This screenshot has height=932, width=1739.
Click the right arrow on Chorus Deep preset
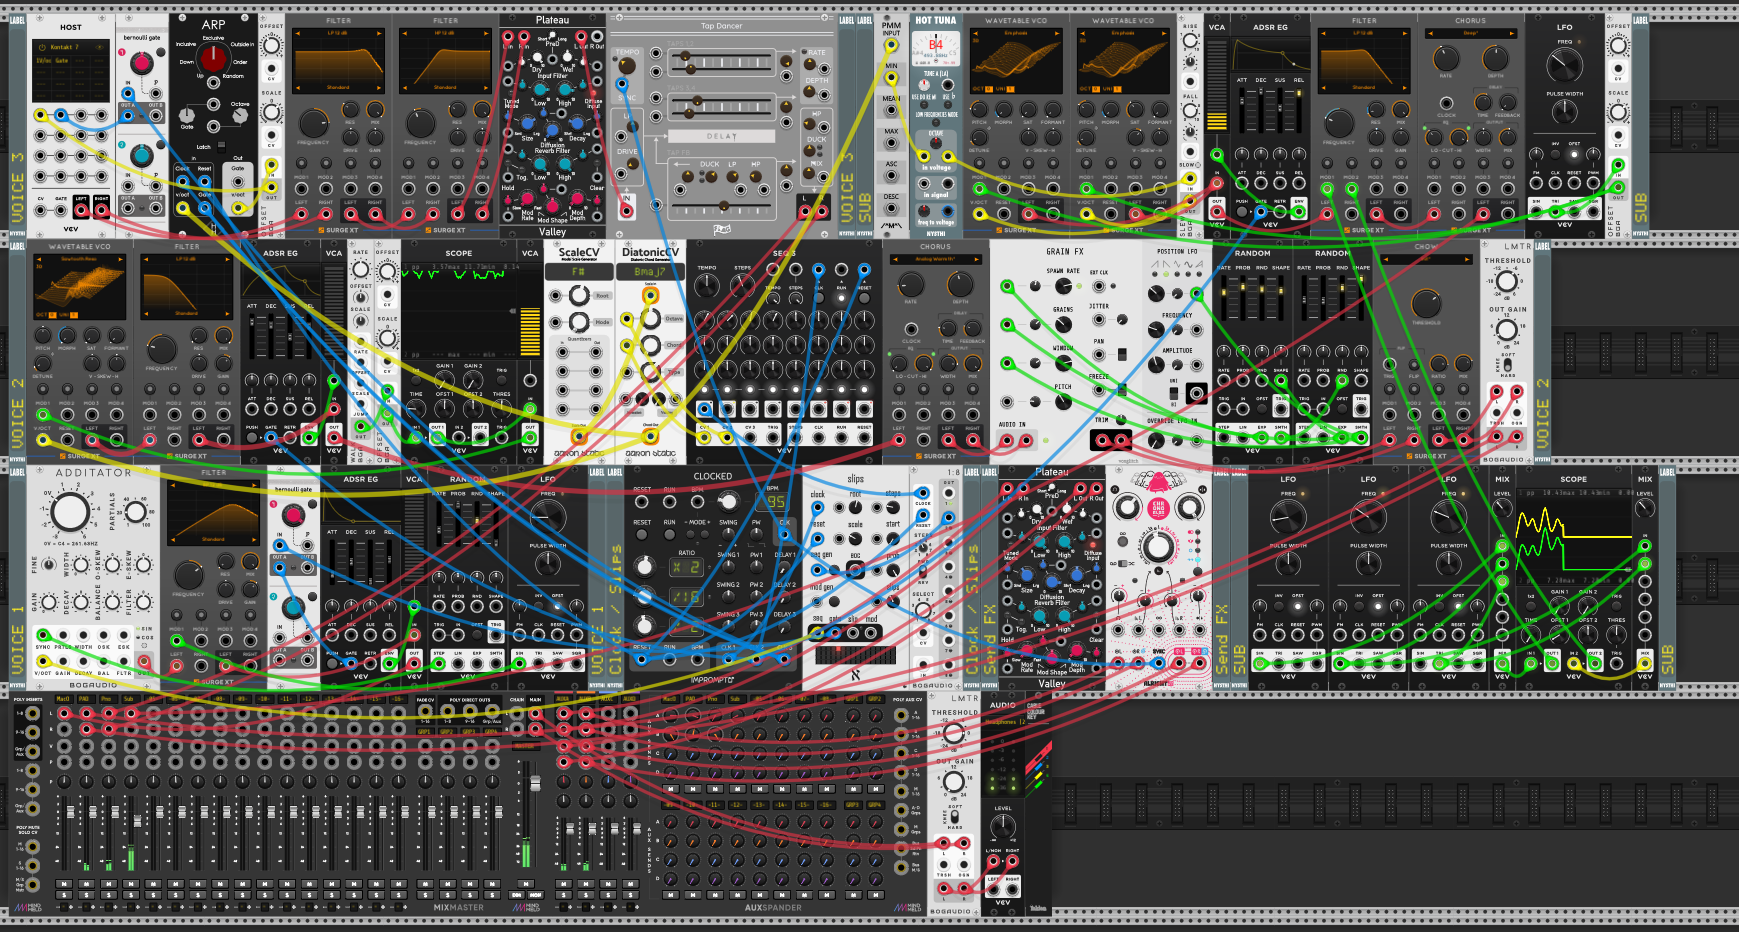pos(1513,33)
